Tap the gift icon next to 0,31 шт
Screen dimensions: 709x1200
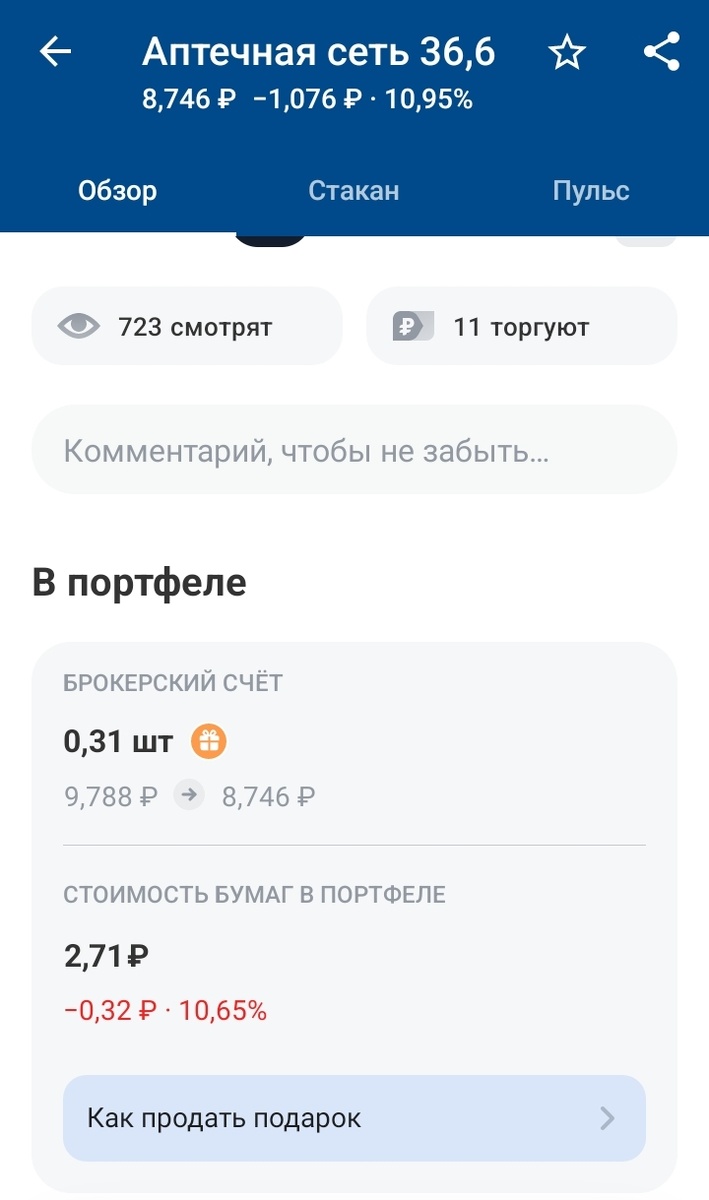click(208, 740)
